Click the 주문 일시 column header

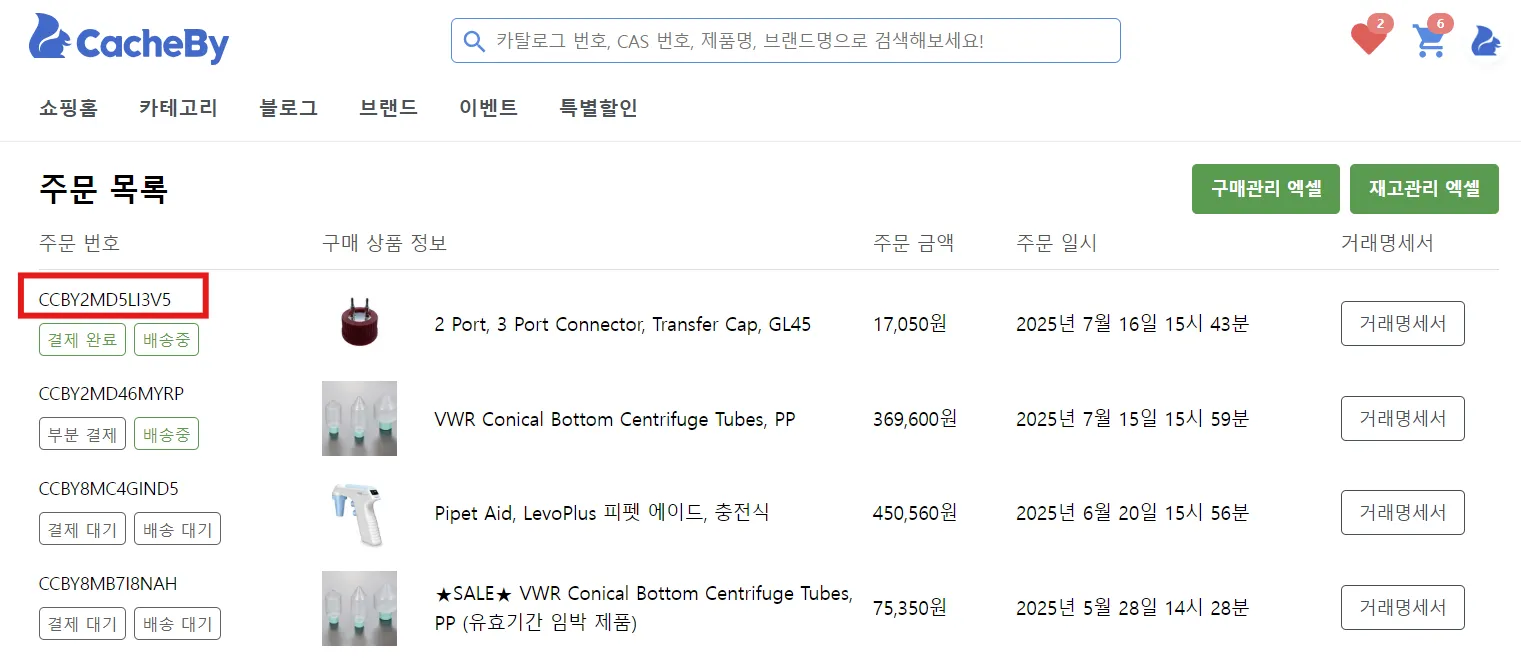[1057, 243]
